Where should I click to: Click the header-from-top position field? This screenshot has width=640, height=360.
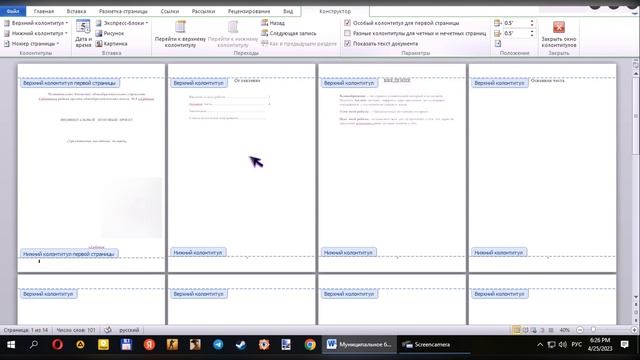pos(515,23)
